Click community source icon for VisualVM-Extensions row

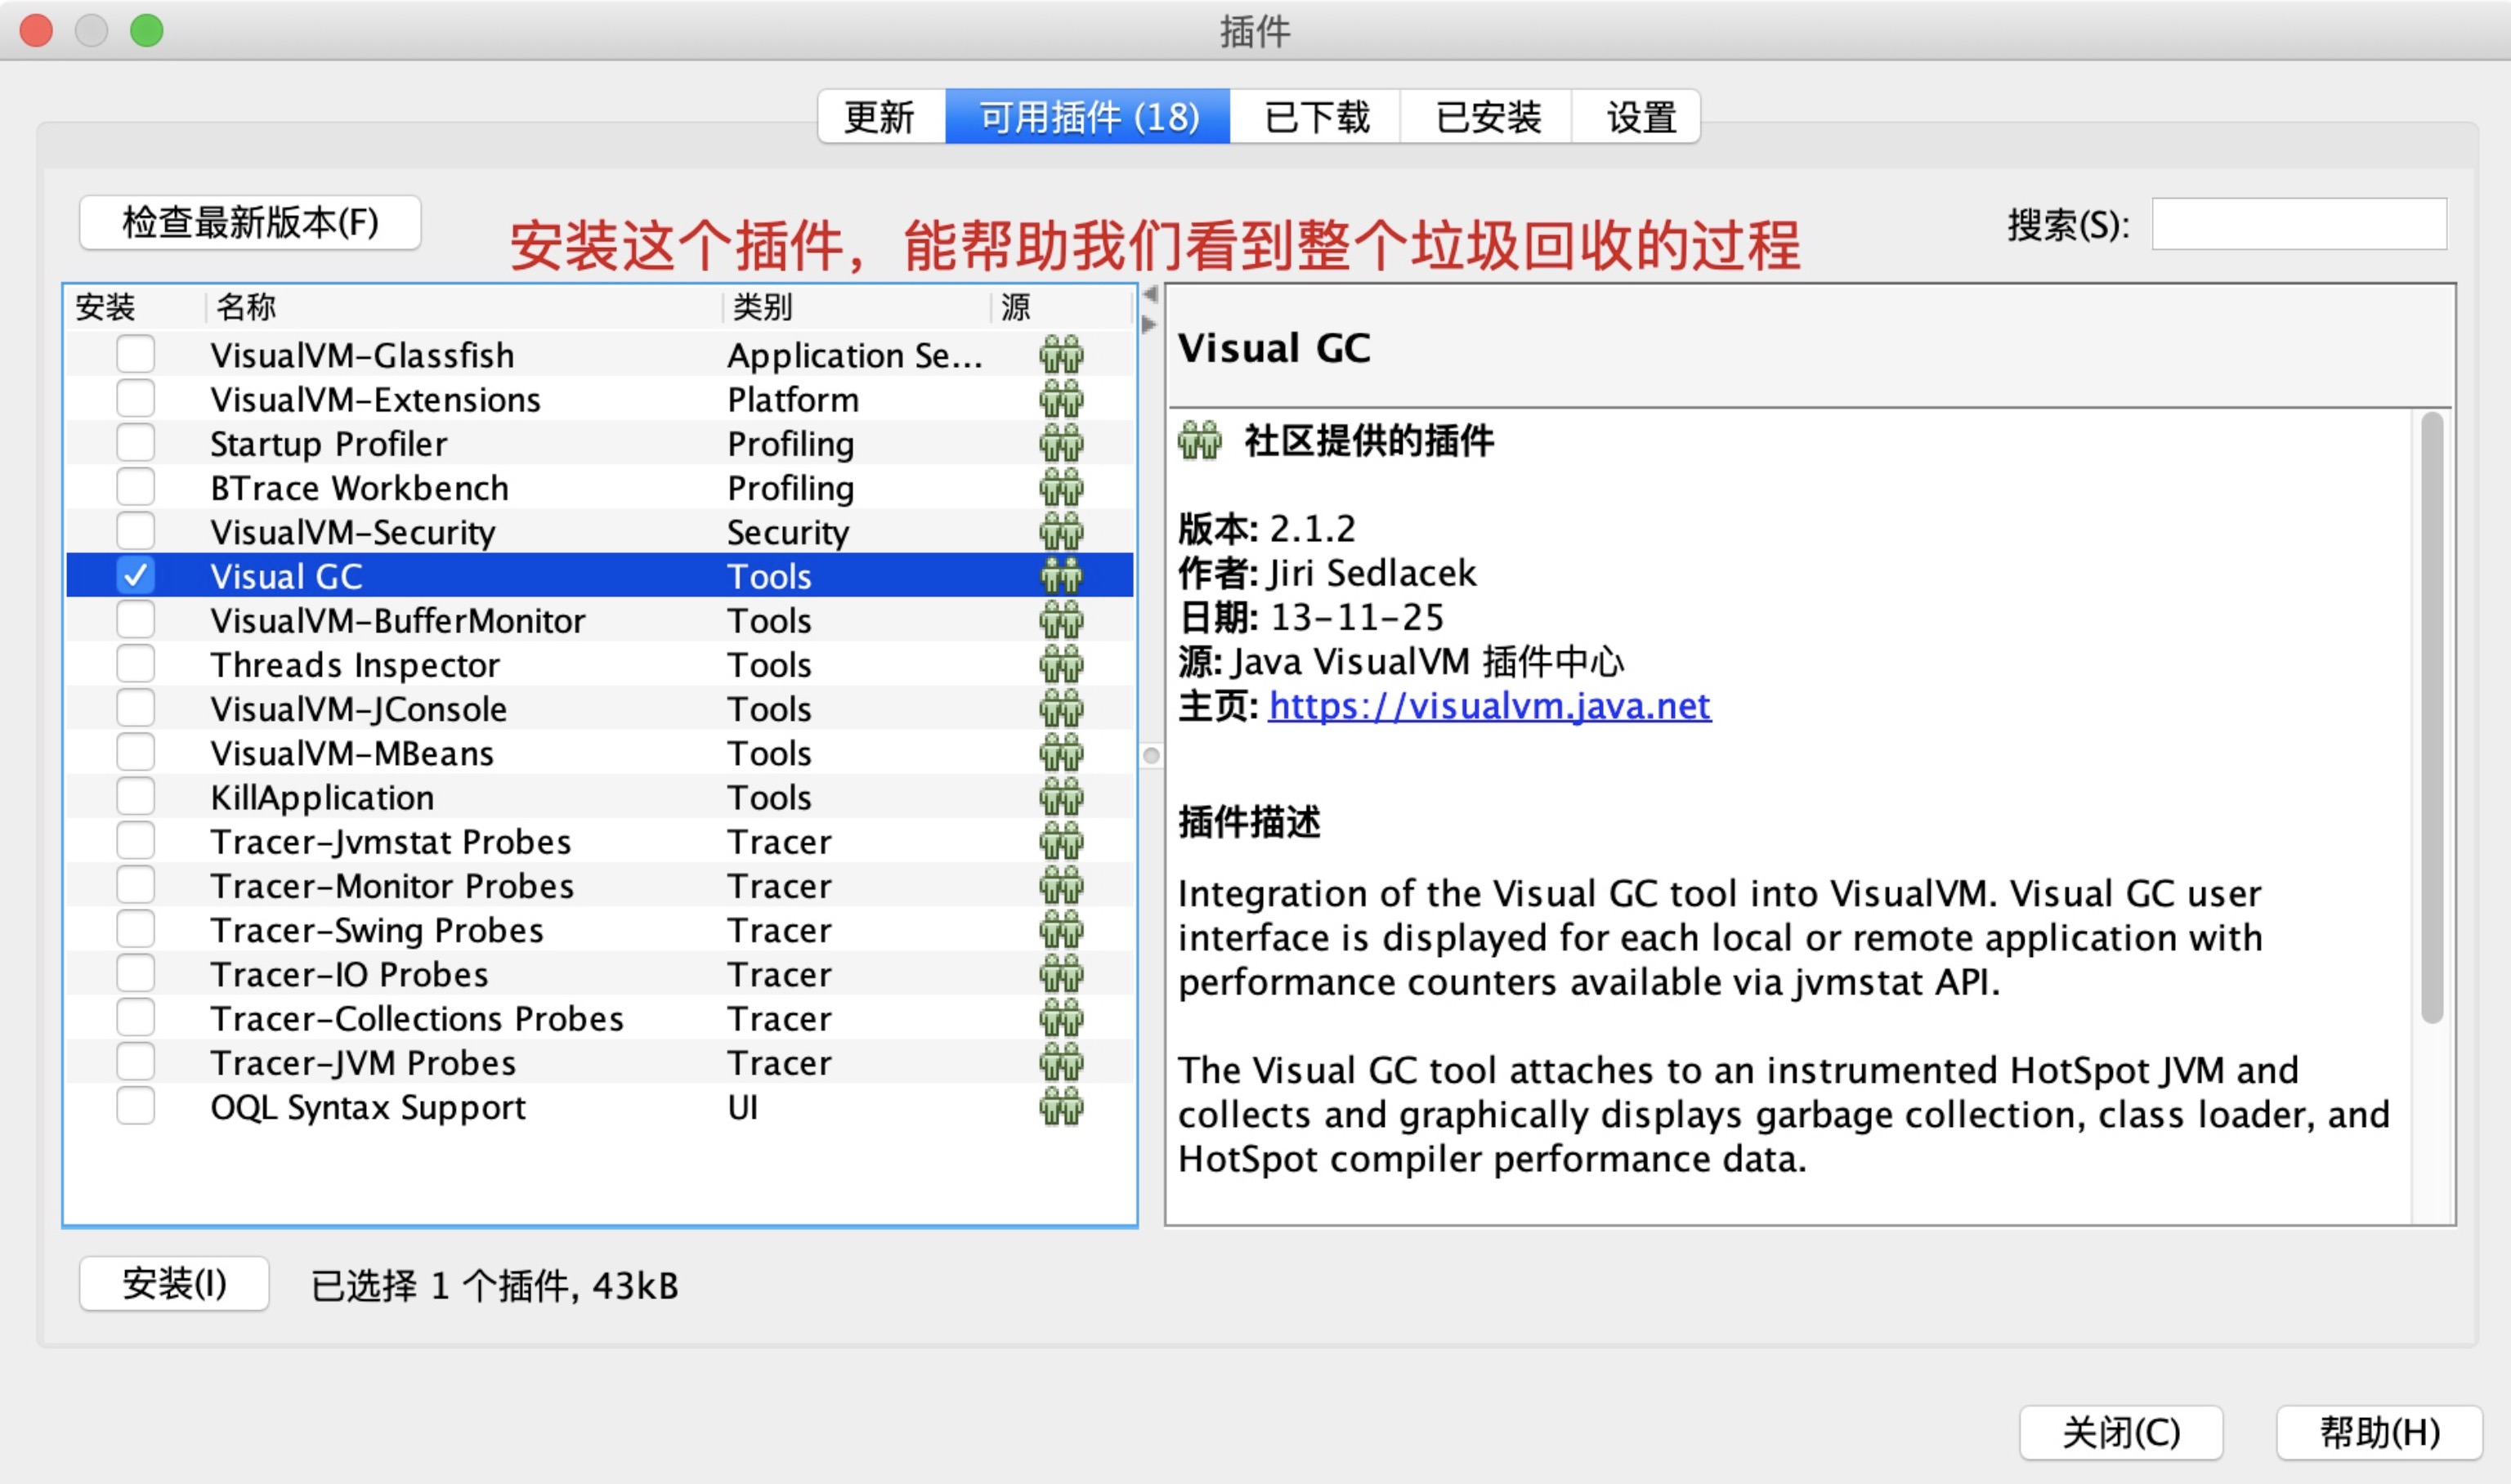click(x=1061, y=399)
